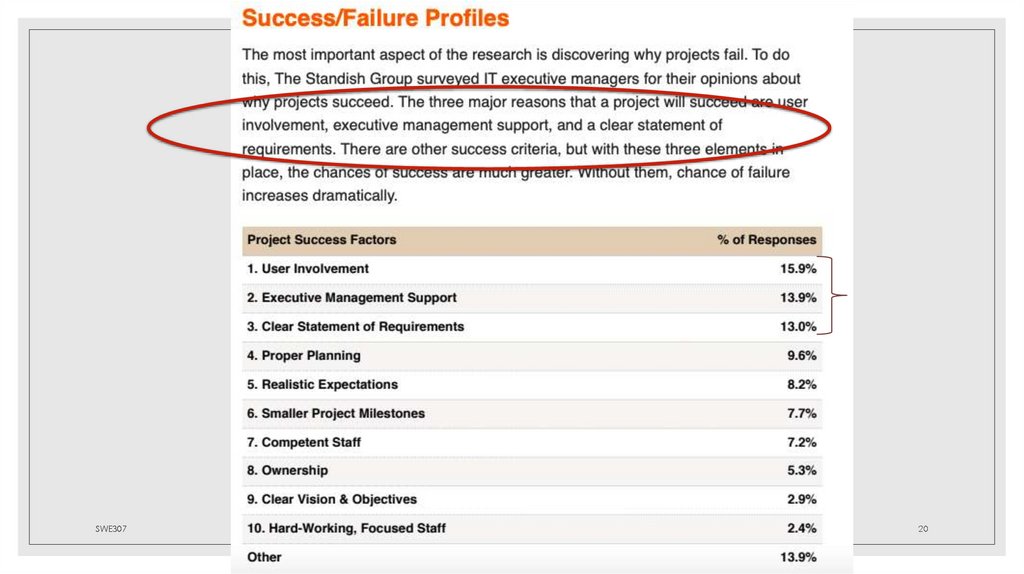This screenshot has width=1024, height=574.
Task: Click the "4. Proper Planning" row label
Action: point(304,356)
